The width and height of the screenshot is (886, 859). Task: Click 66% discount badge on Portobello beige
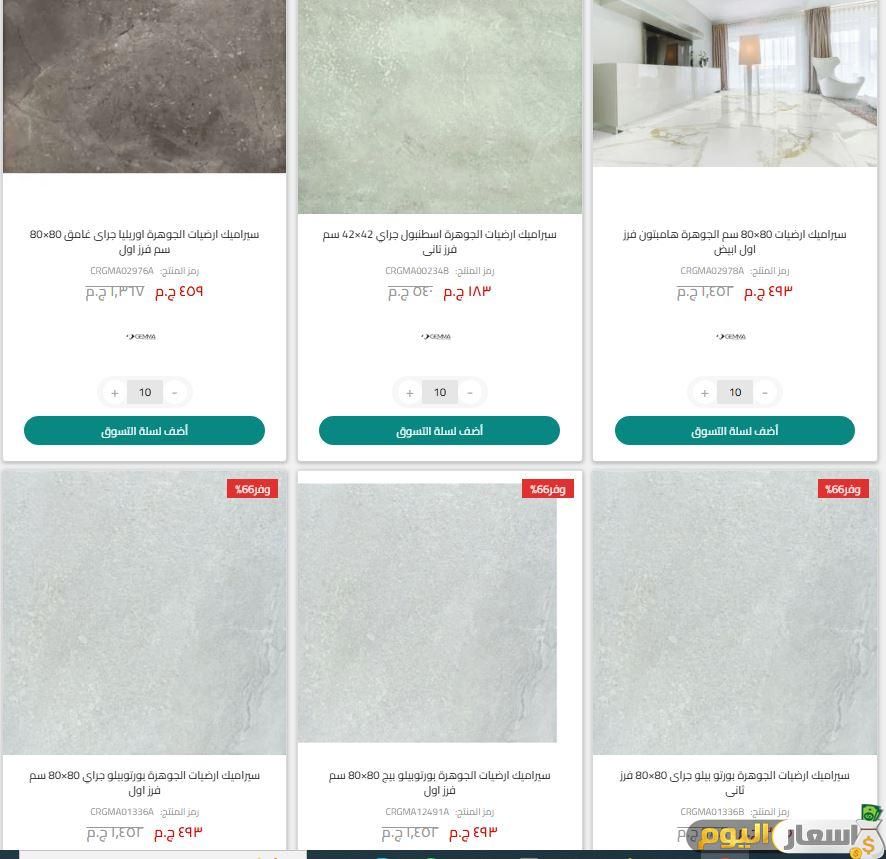[x=548, y=489]
